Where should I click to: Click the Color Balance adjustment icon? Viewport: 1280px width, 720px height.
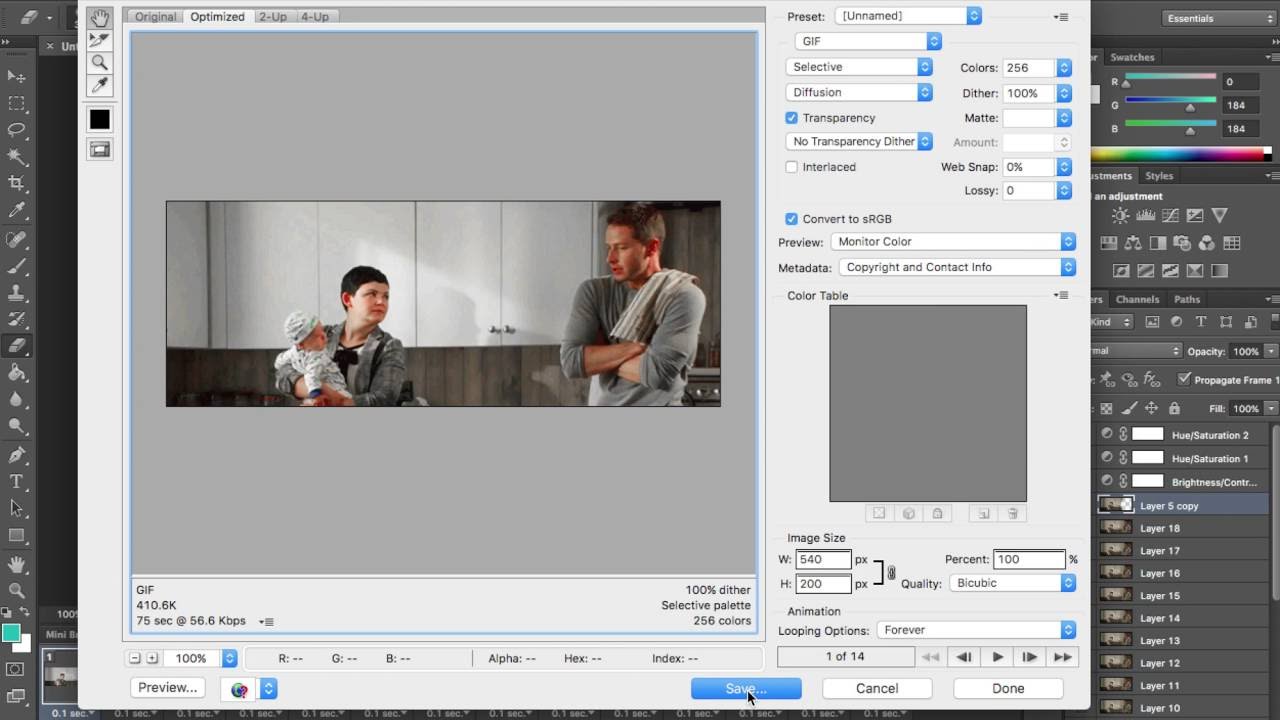1135,243
